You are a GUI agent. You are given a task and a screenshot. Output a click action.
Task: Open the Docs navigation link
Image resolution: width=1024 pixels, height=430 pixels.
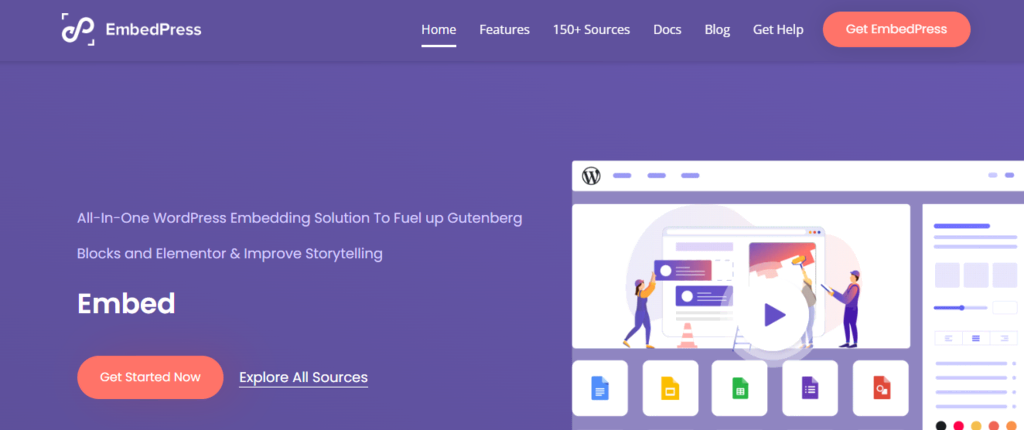pos(667,30)
